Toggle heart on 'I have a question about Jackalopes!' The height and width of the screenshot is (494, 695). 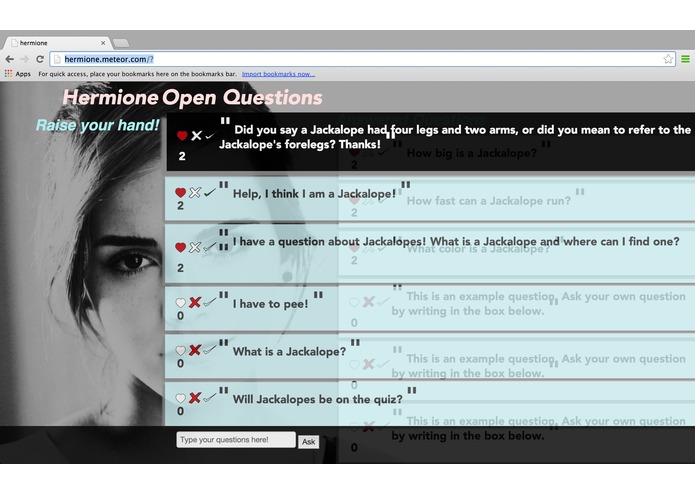coord(180,247)
